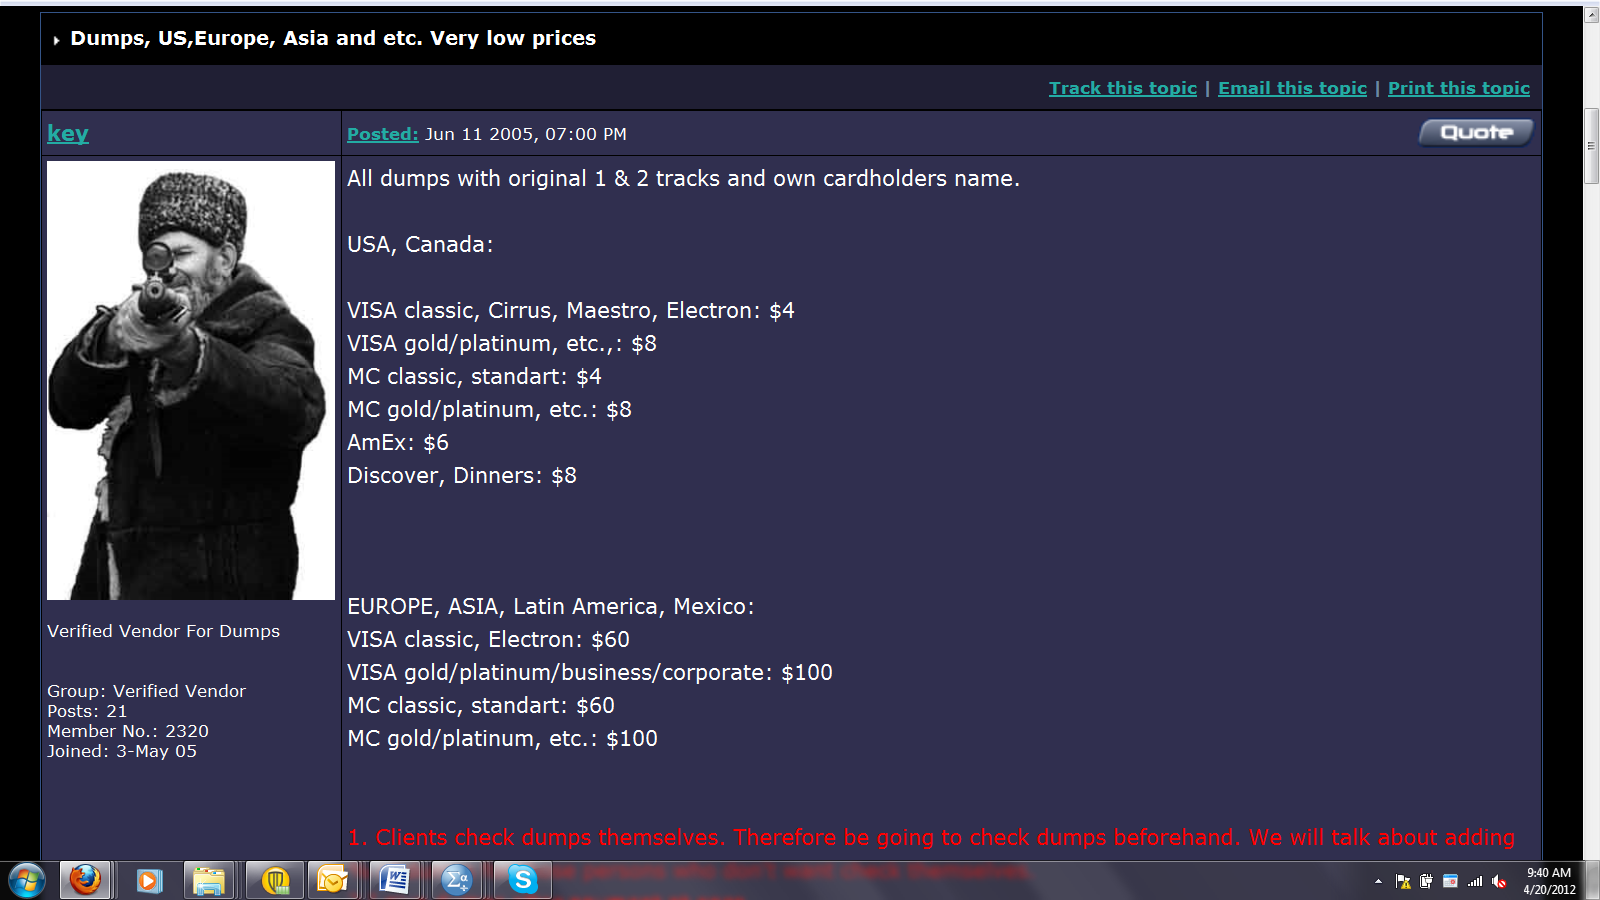
Task: Open the sigma math app in taskbar
Action: tap(457, 880)
